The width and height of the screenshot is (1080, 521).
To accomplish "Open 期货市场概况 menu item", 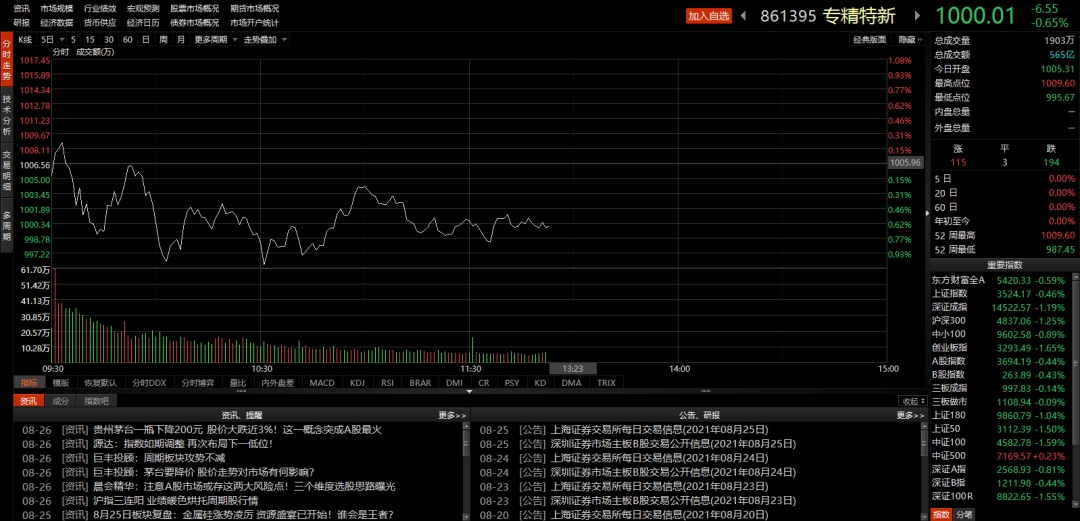I will tap(254, 9).
